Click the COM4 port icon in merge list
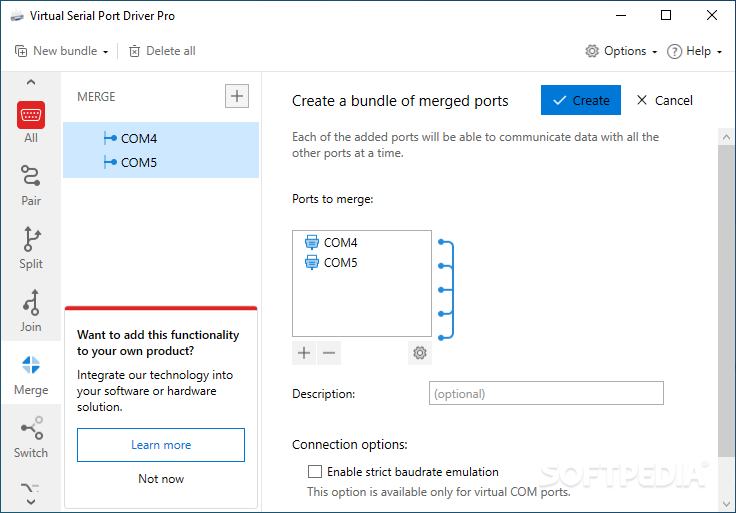Screen dimensions: 736x513 (312, 242)
